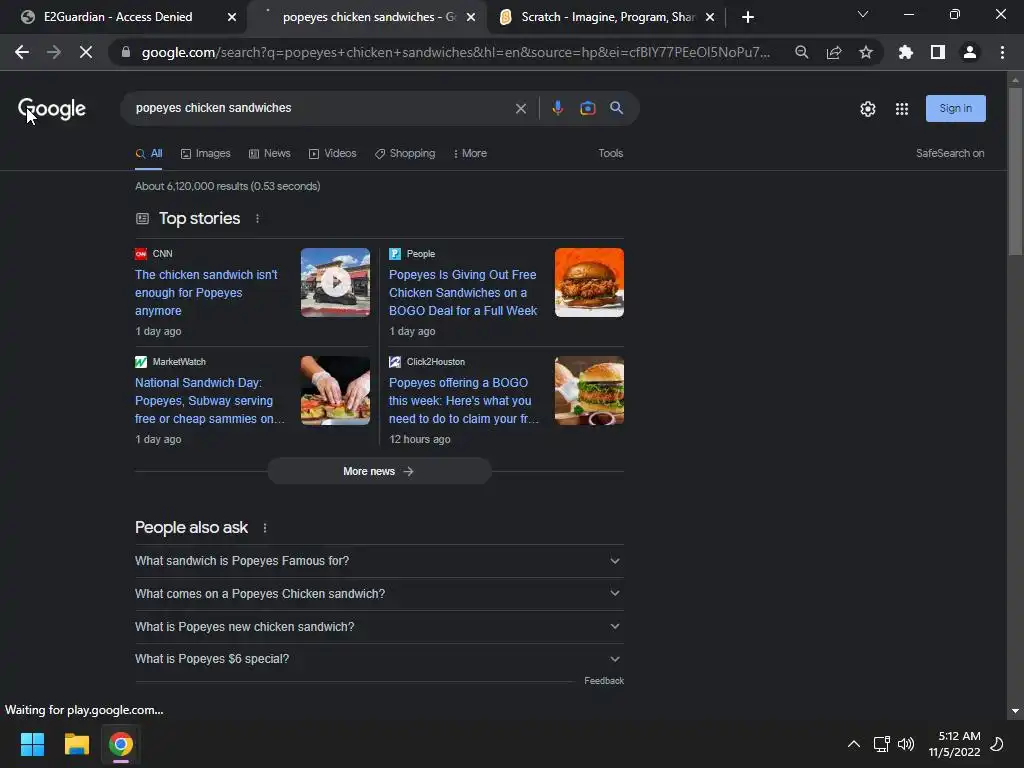This screenshot has width=1024, height=768.
Task: Open the Tools search options
Action: pos(611,153)
